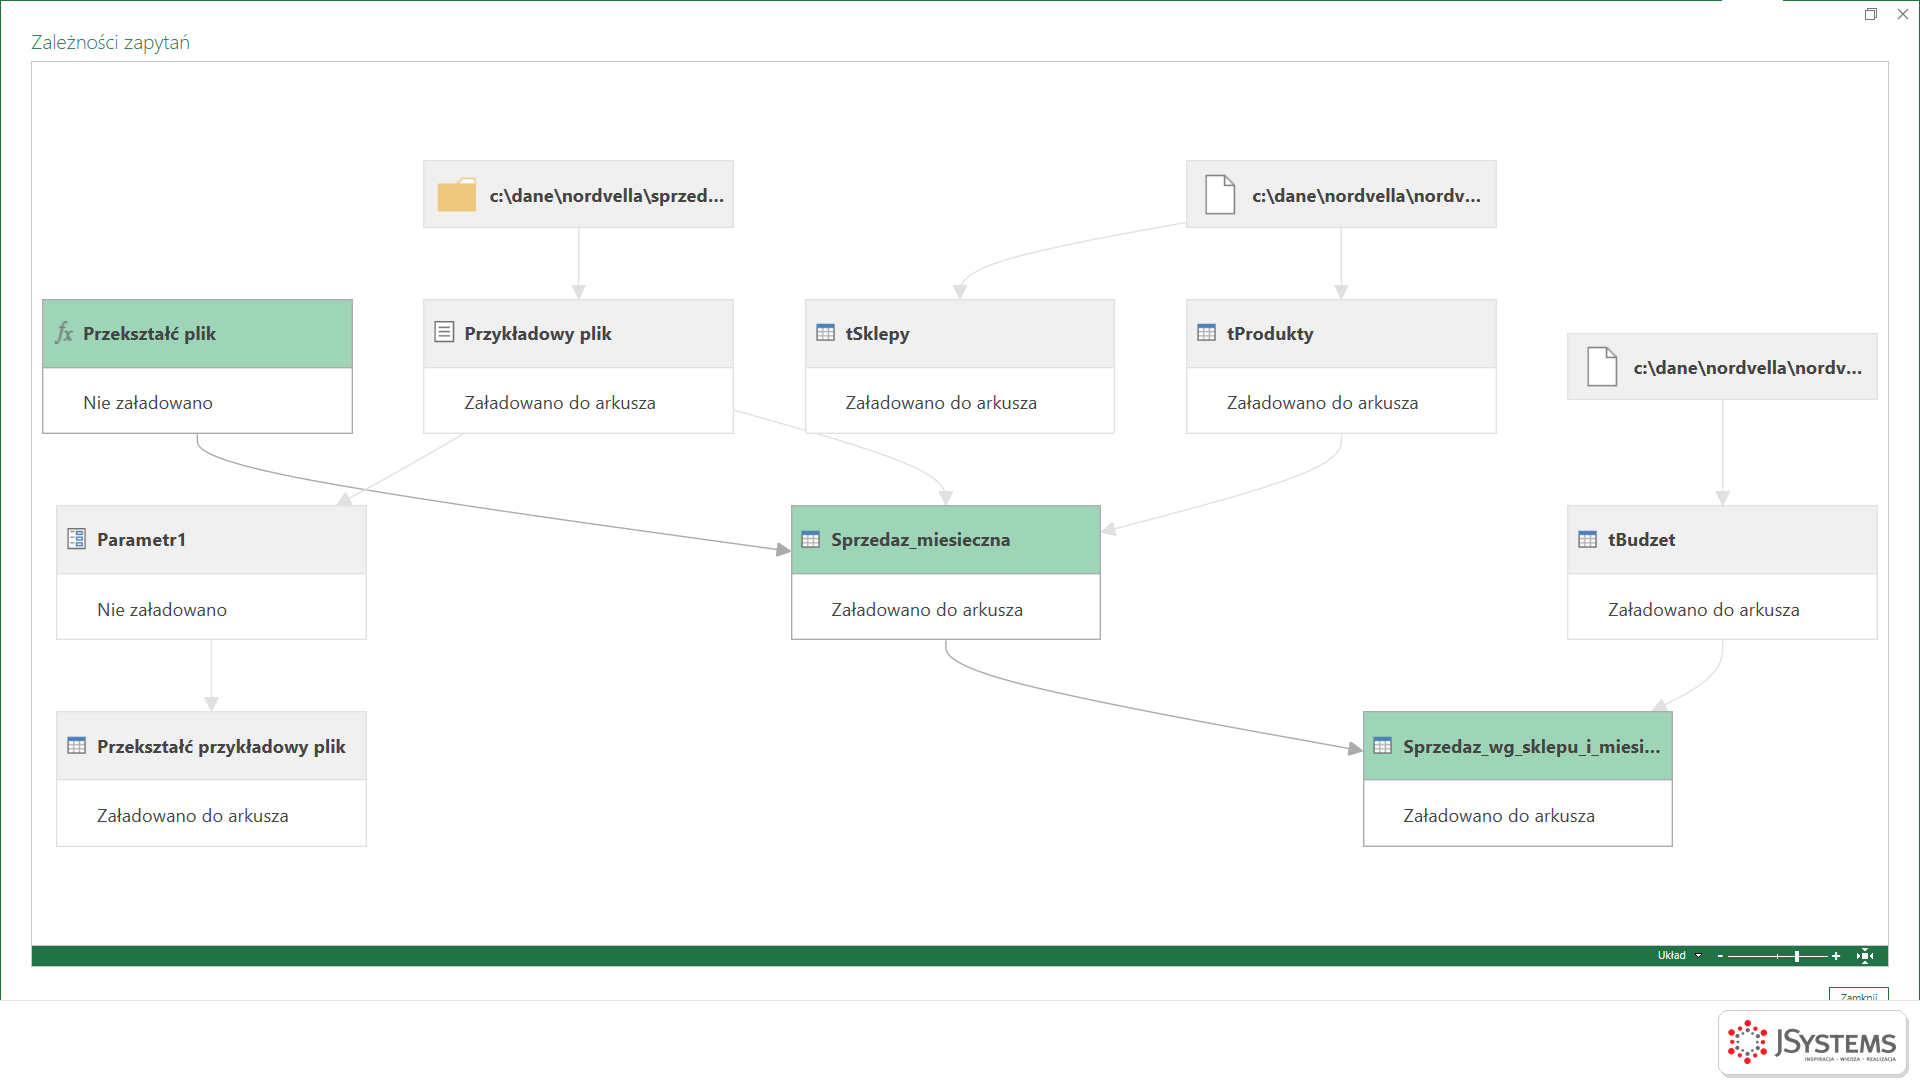Select the tProdukty node title
1920x1084 pixels.
[1270, 334]
